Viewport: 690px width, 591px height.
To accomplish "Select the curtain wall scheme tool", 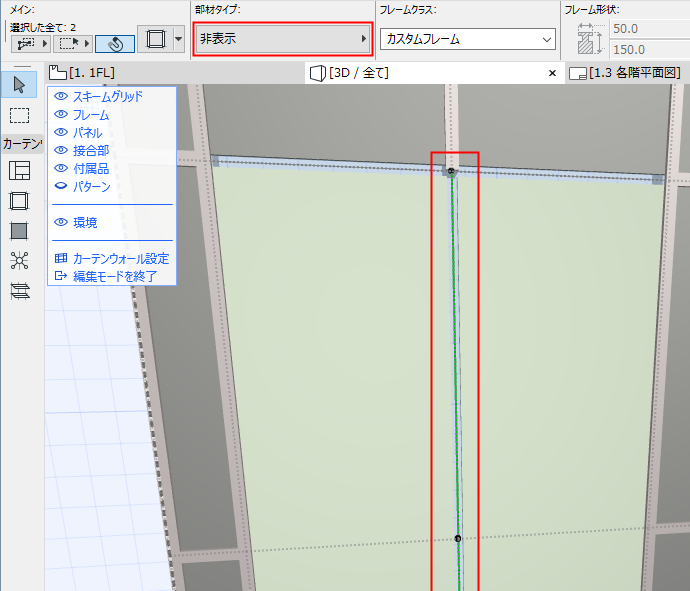I will point(19,170).
